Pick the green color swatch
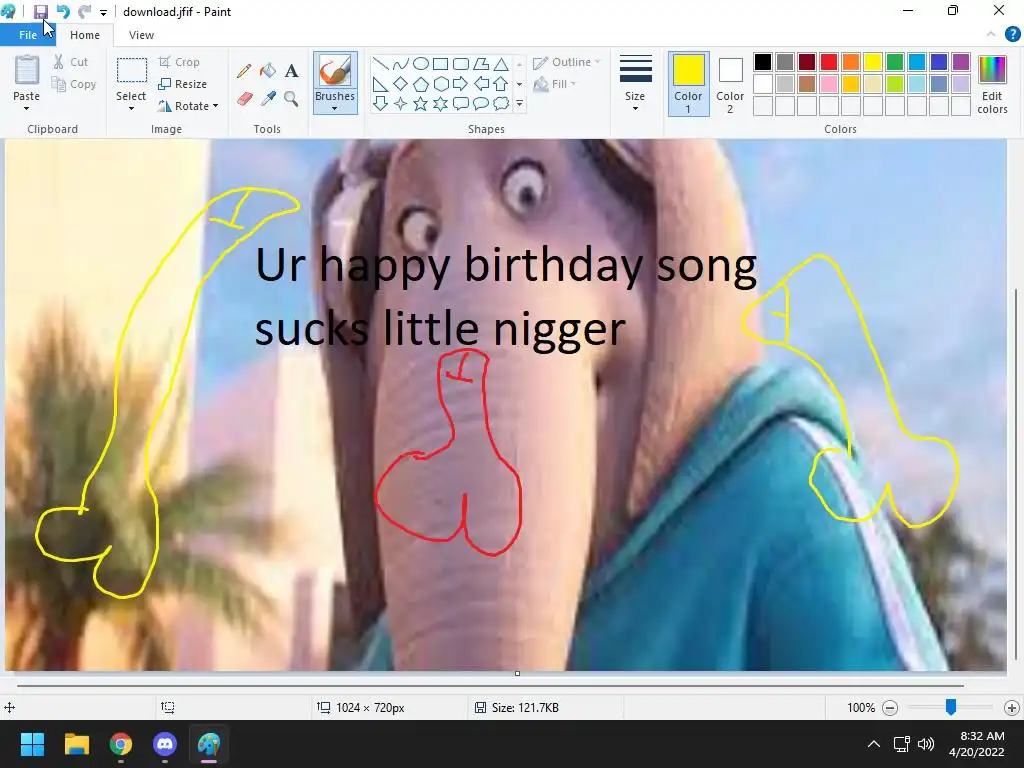The image size is (1024, 768). pos(895,62)
